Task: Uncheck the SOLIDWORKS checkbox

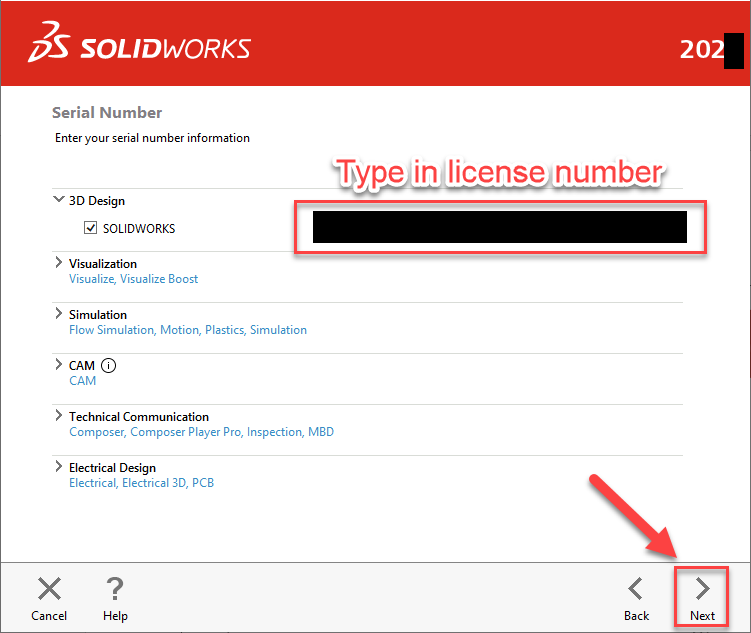Action: click(x=91, y=227)
